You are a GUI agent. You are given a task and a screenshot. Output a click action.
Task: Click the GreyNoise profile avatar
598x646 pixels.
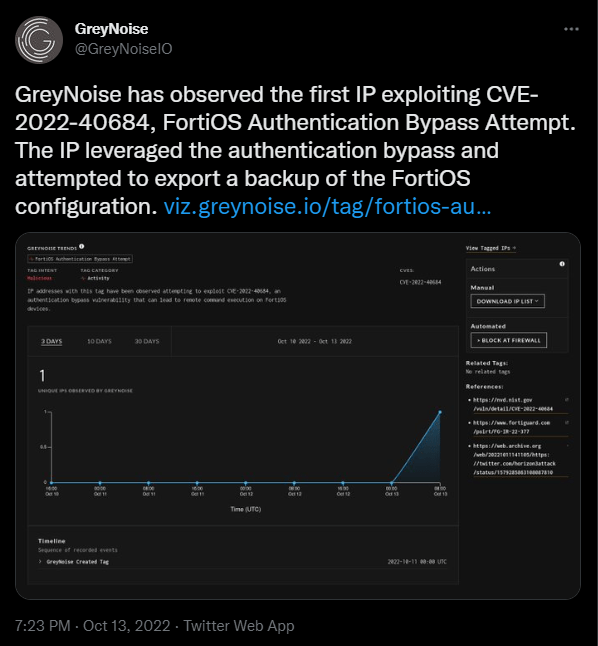pyautogui.click(x=39, y=40)
